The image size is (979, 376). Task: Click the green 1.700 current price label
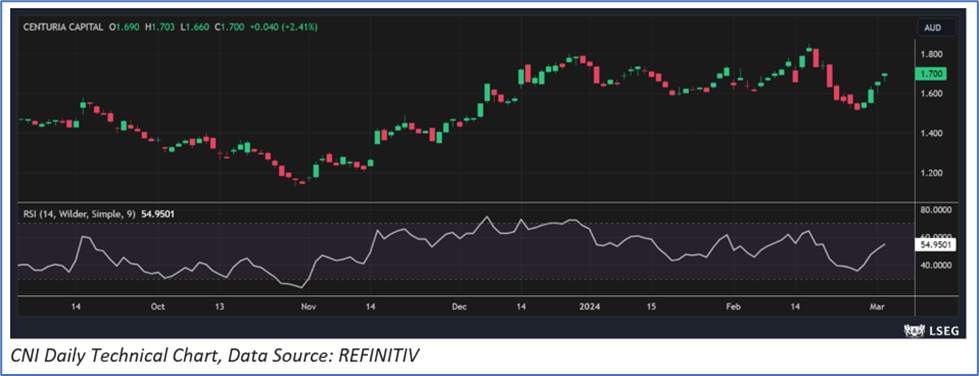pyautogui.click(x=930, y=74)
